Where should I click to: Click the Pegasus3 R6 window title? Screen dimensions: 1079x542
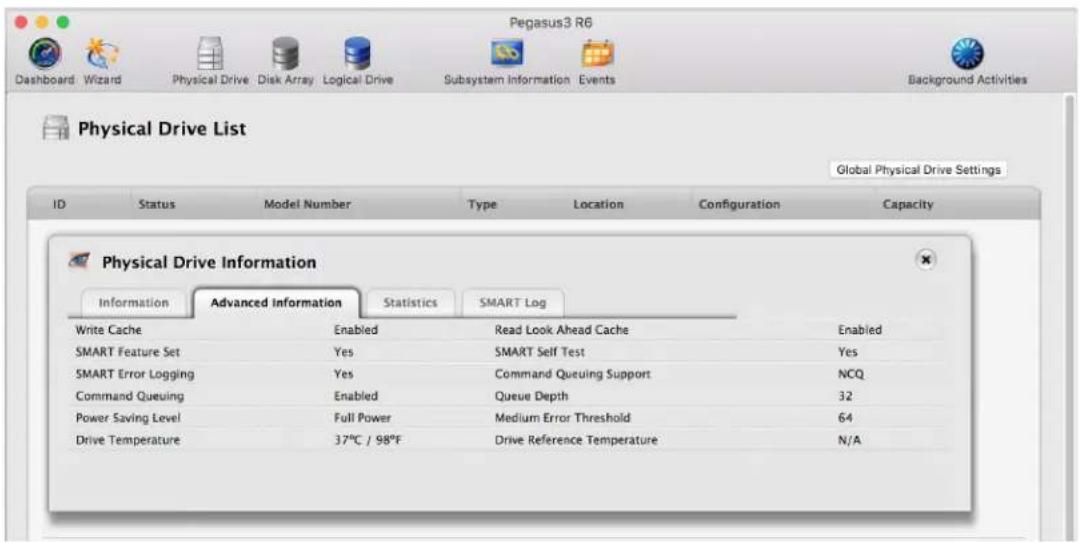[x=551, y=23]
